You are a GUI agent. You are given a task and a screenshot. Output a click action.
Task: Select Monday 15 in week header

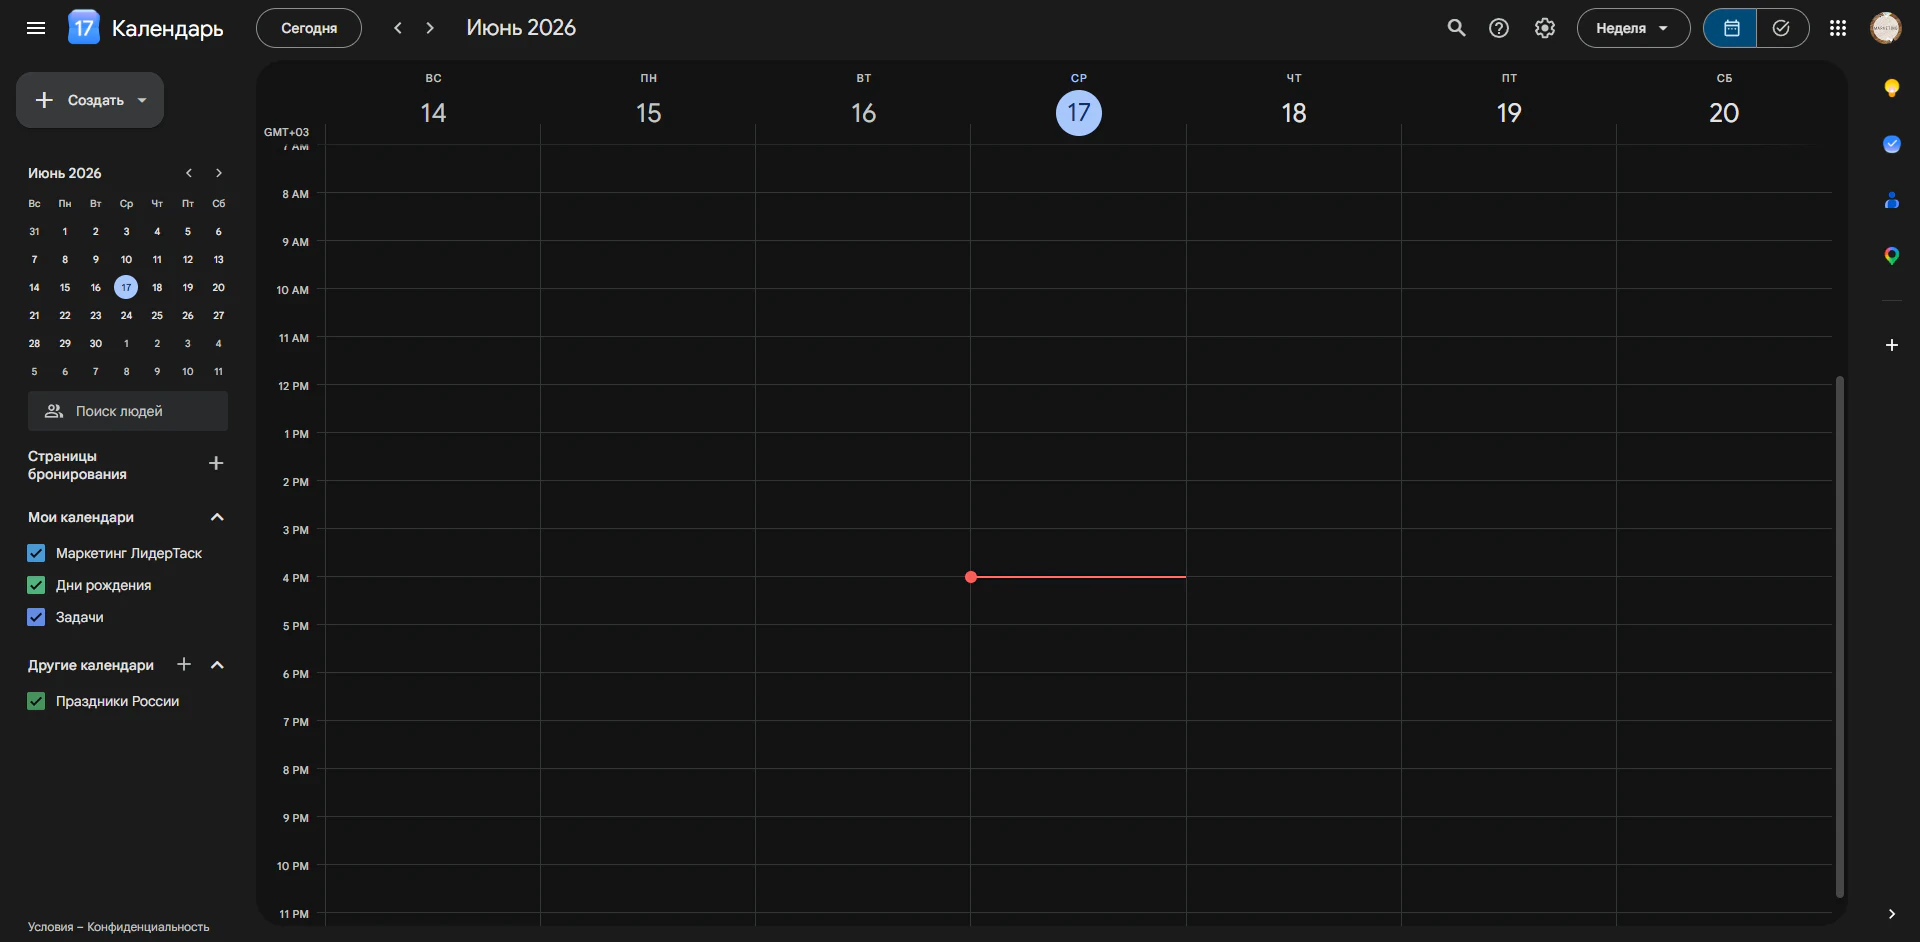648,113
